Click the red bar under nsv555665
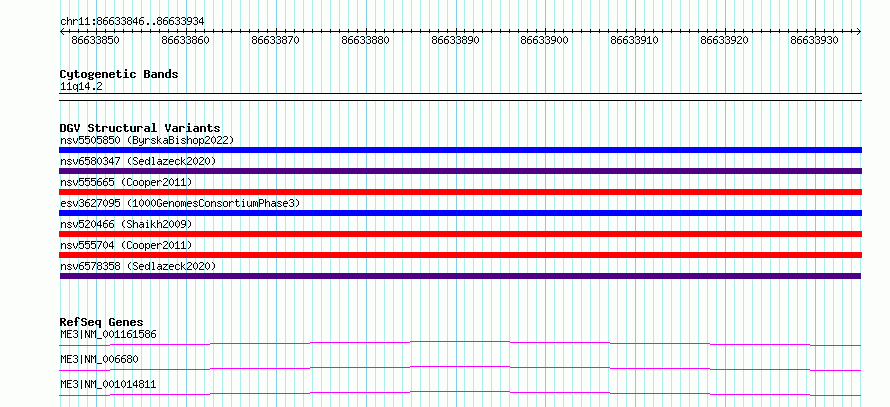Screen dimensions: 890x407 460,192
